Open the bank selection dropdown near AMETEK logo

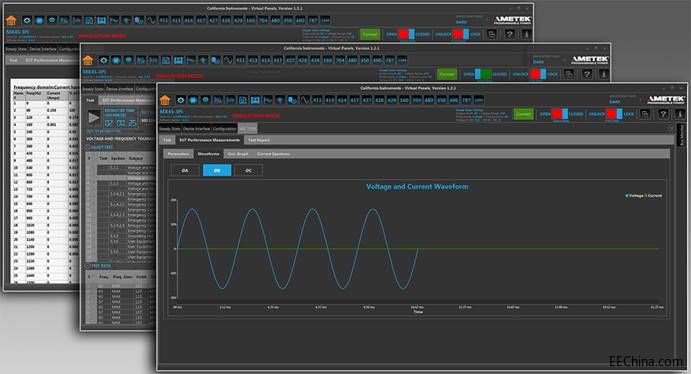point(623,102)
